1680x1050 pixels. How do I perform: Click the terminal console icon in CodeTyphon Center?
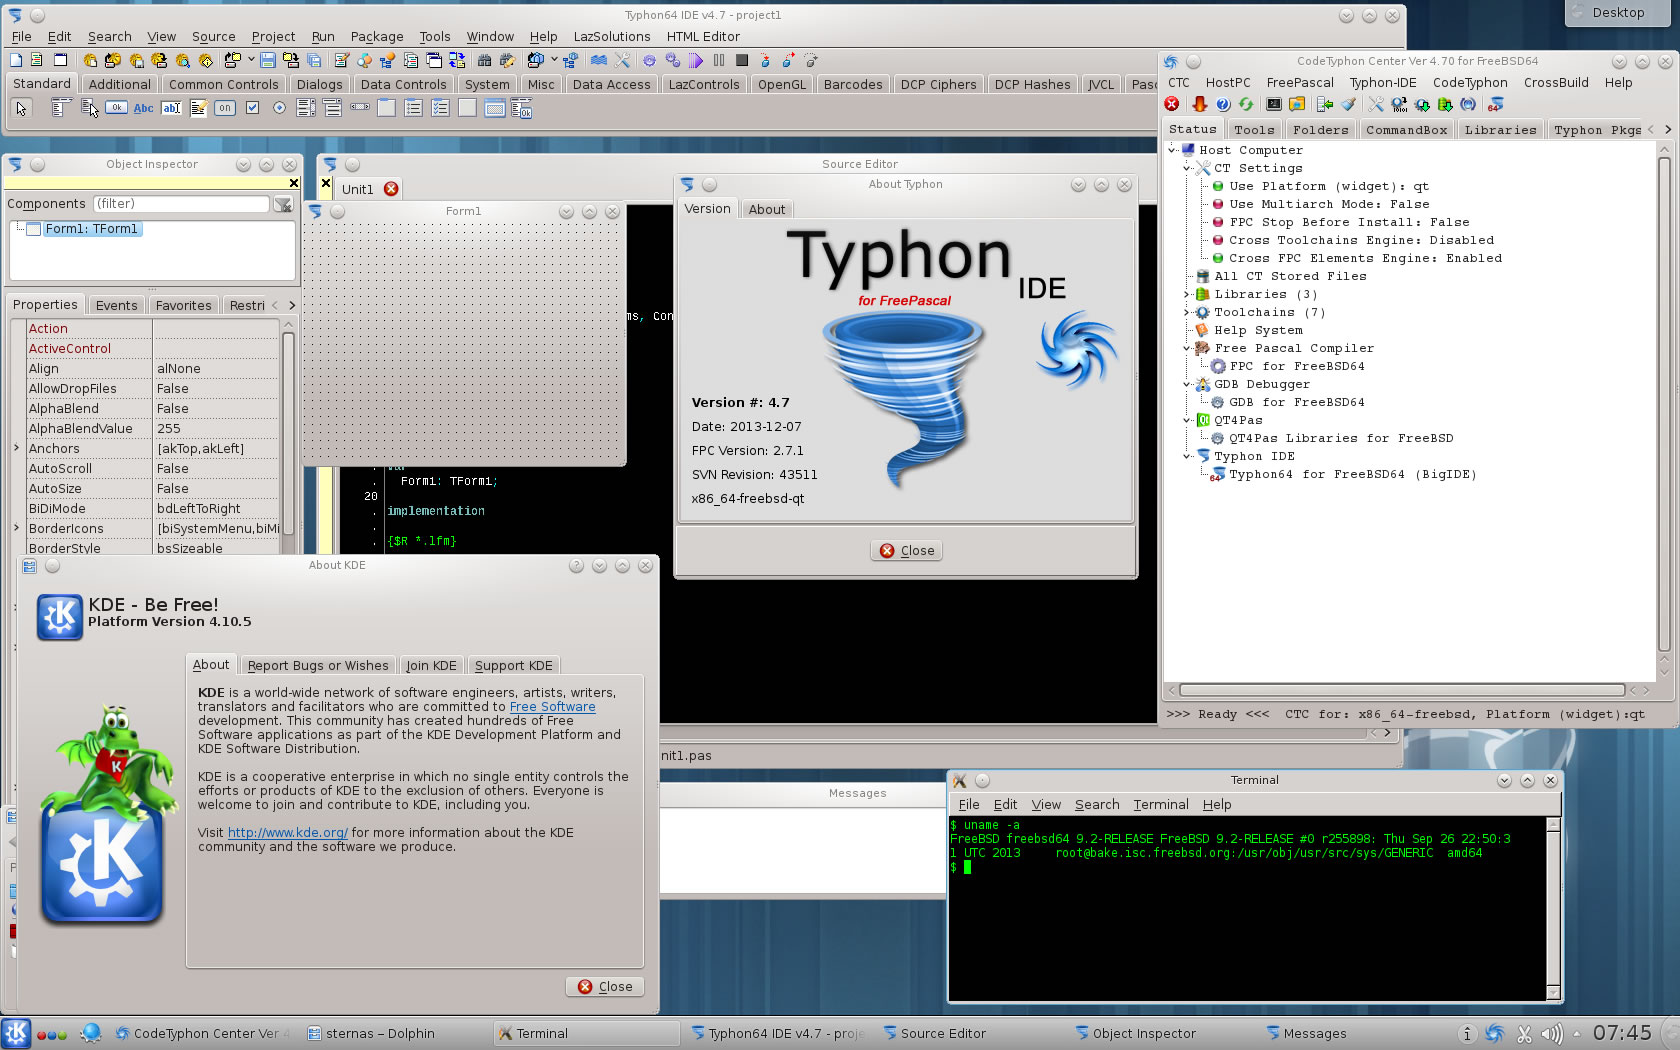tap(1273, 104)
